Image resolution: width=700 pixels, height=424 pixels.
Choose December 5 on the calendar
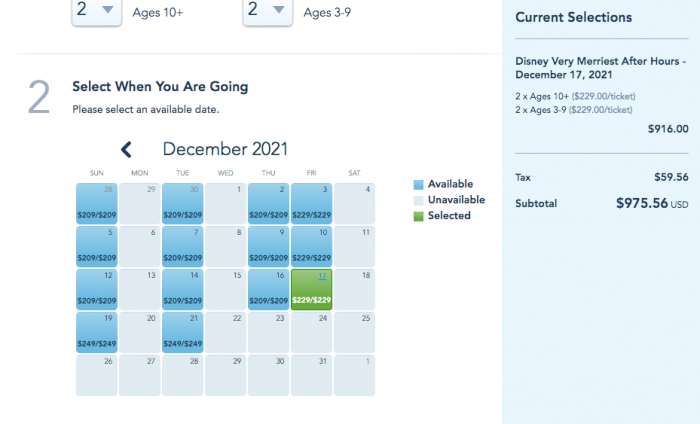96,245
